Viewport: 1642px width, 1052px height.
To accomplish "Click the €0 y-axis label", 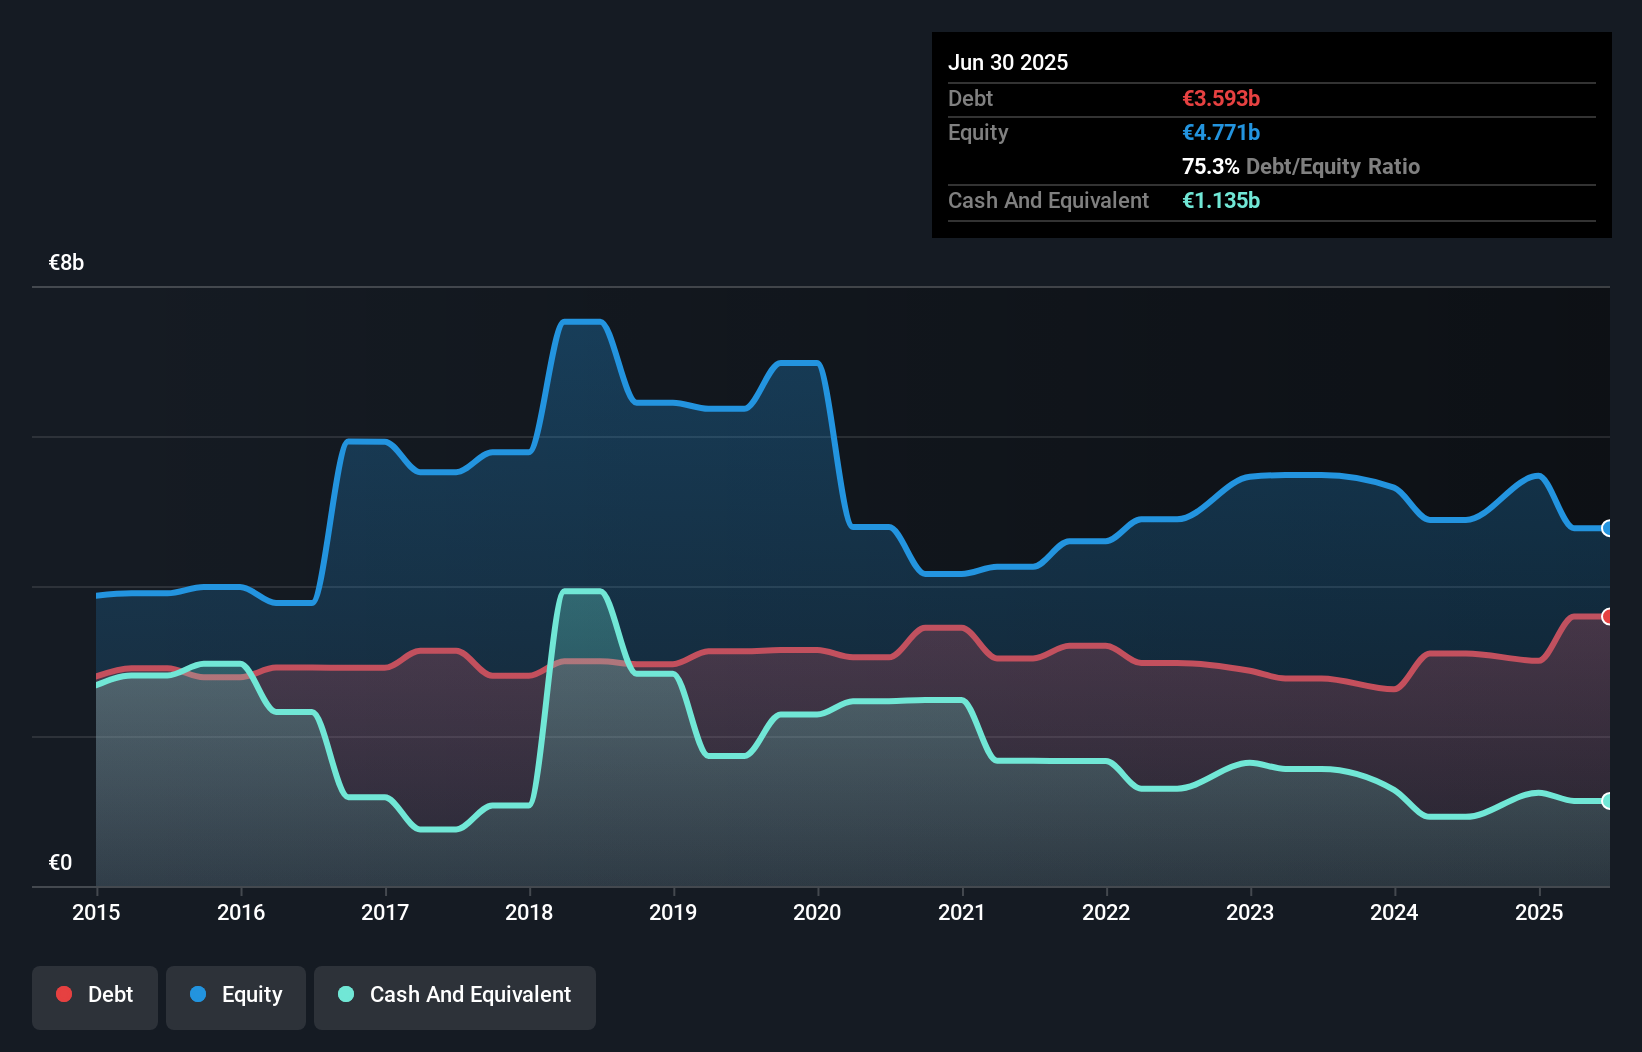I will 60,862.
